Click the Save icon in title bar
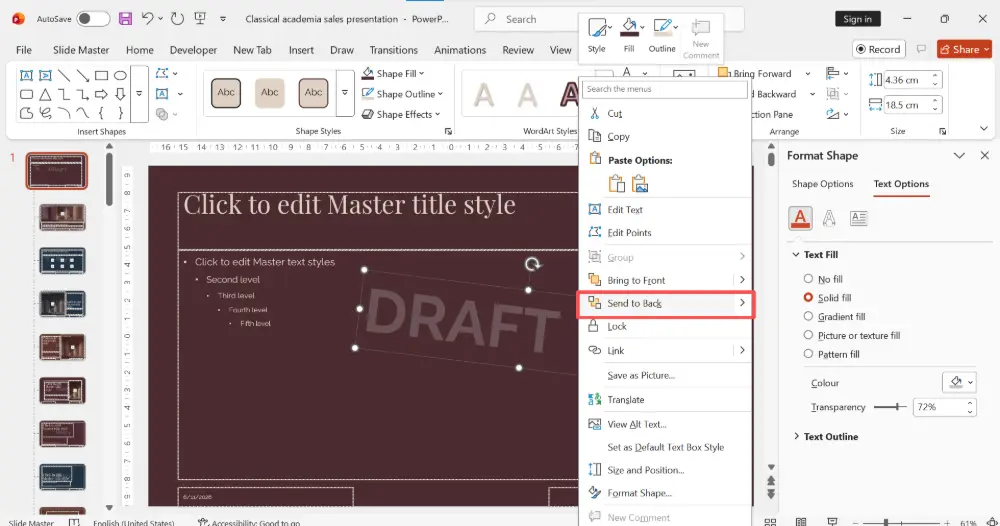The width and height of the screenshot is (1000, 526). click(126, 18)
